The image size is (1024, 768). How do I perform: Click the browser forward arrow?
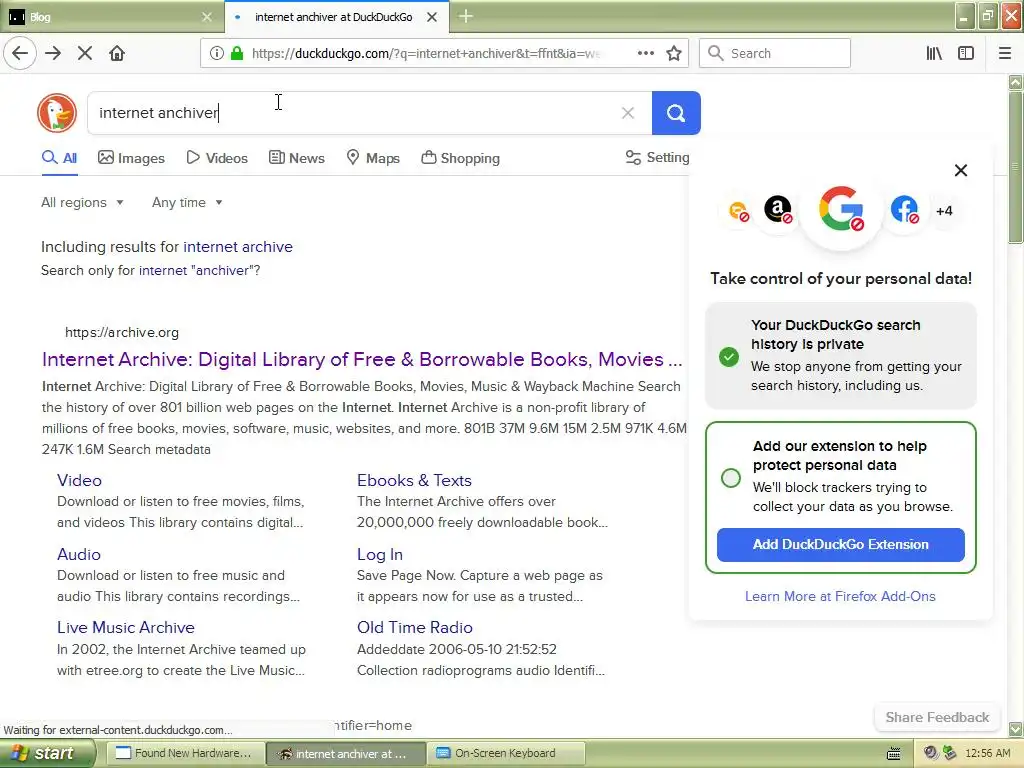(x=53, y=53)
